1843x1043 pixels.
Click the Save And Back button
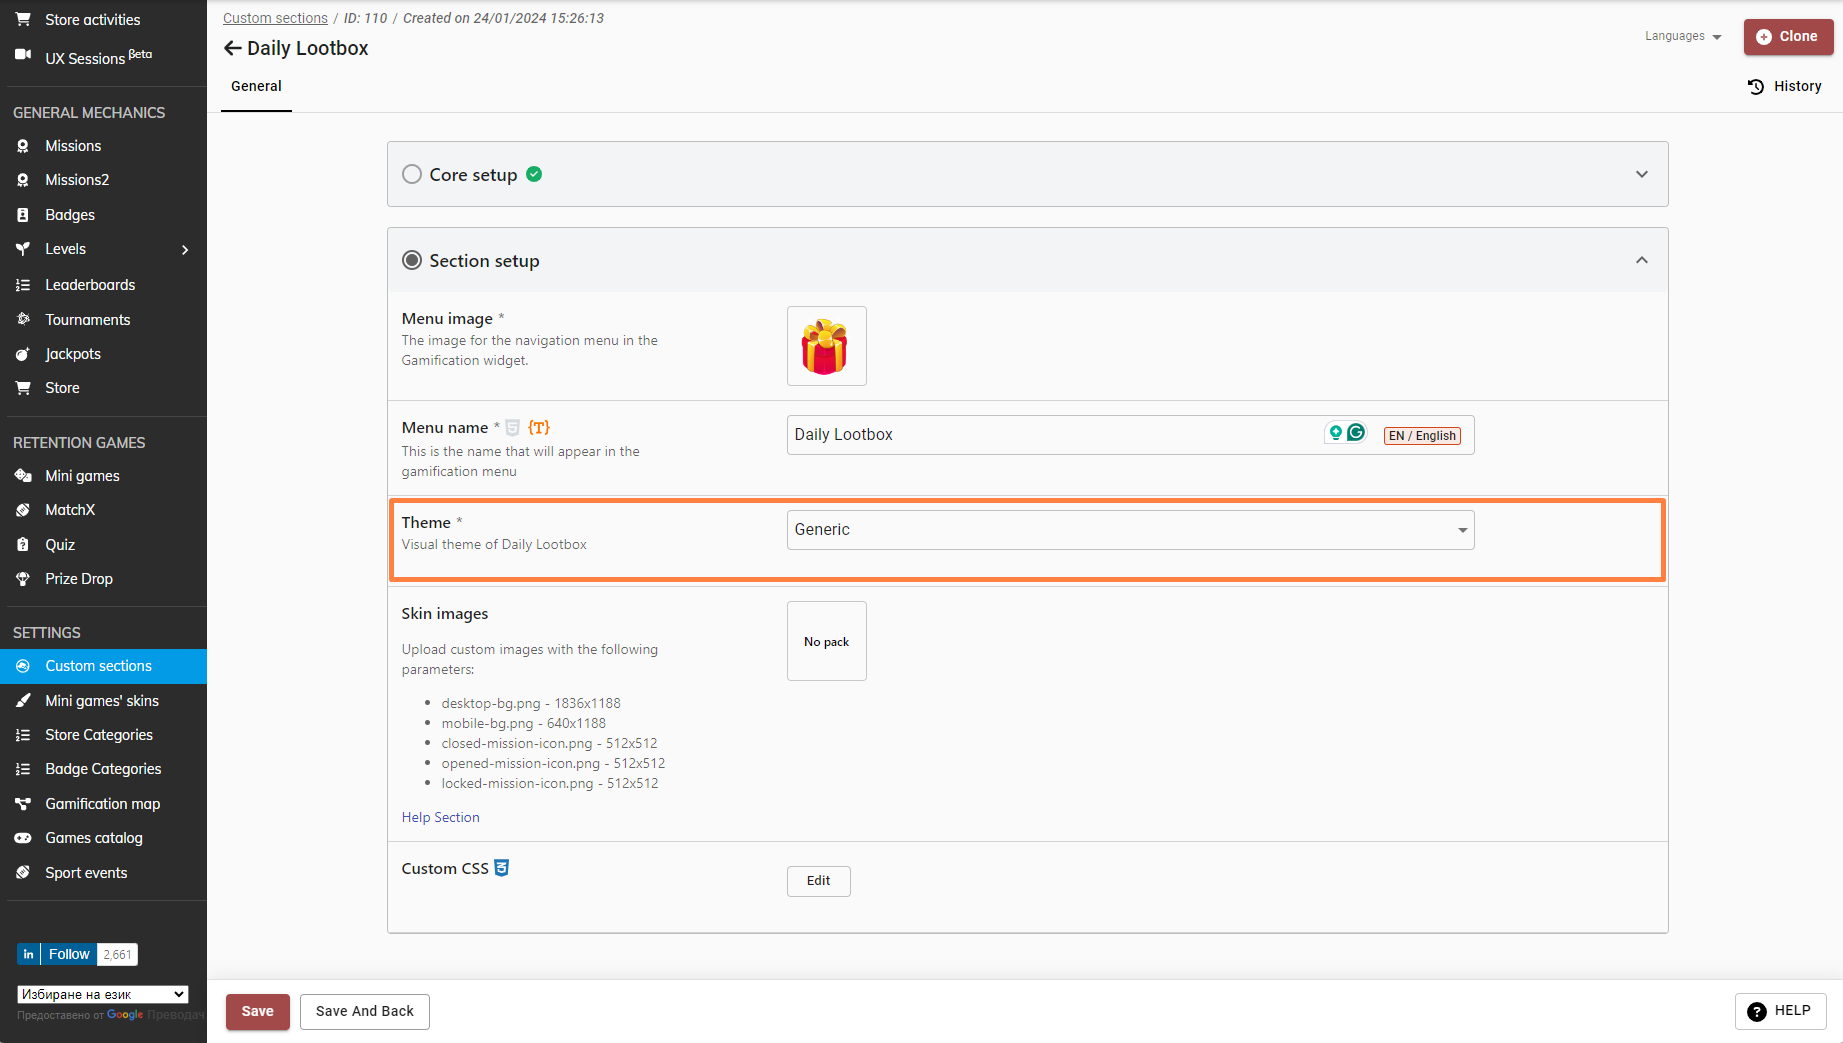(x=364, y=1011)
